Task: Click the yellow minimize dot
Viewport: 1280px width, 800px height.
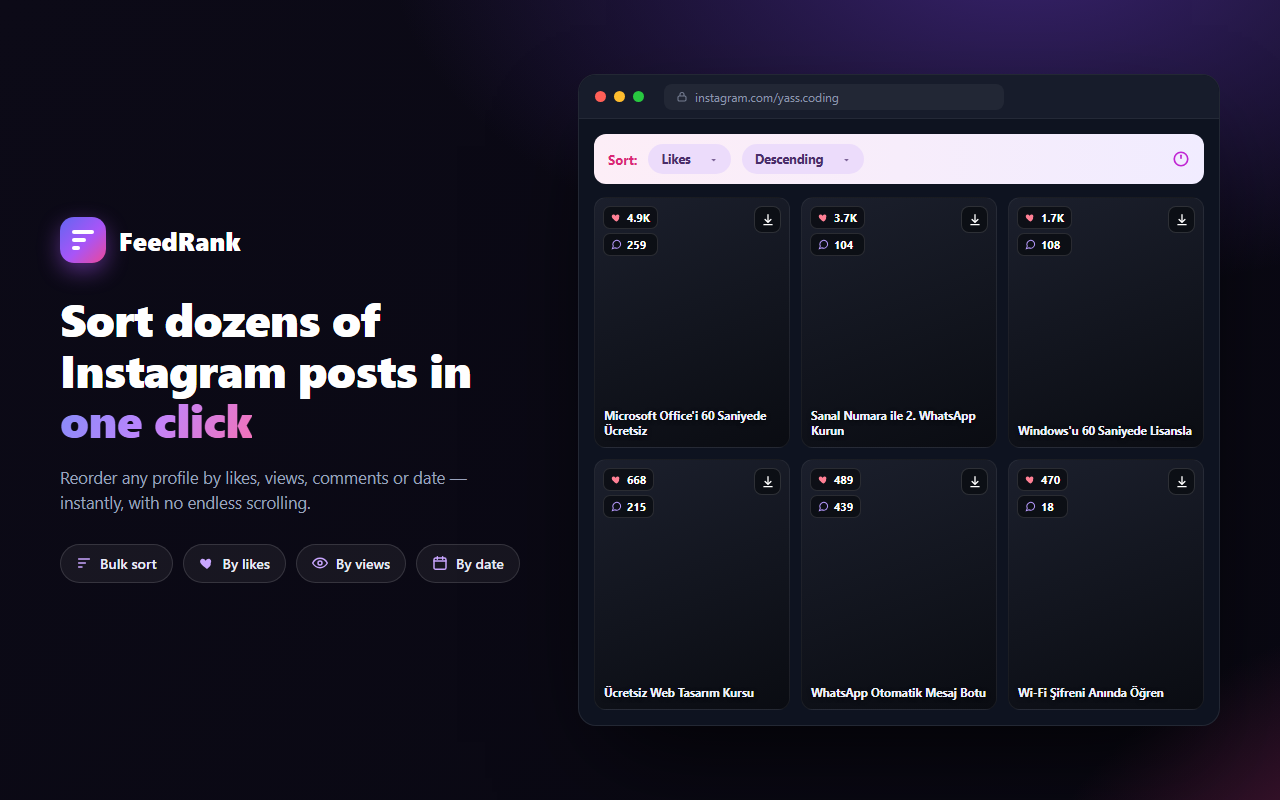Action: pos(619,97)
